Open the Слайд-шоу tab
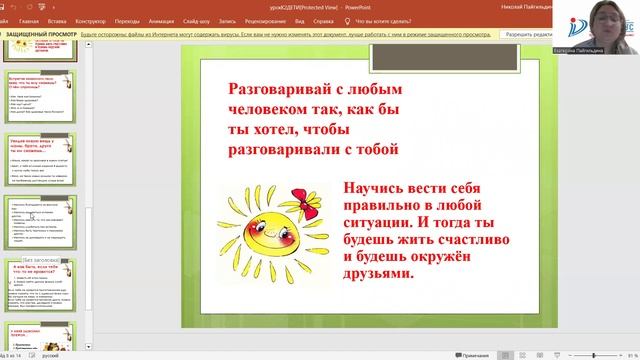Screen dimensions: 640x360 pos(196,21)
